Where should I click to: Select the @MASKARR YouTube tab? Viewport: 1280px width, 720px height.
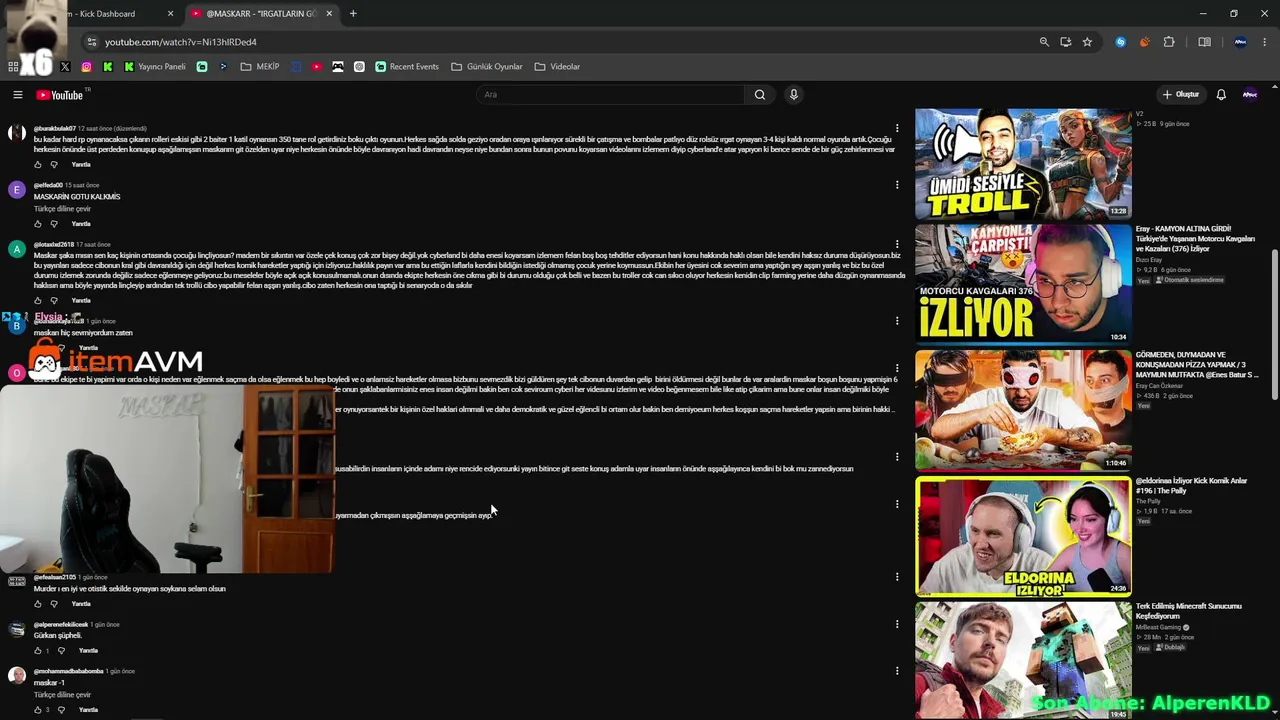(x=264, y=14)
